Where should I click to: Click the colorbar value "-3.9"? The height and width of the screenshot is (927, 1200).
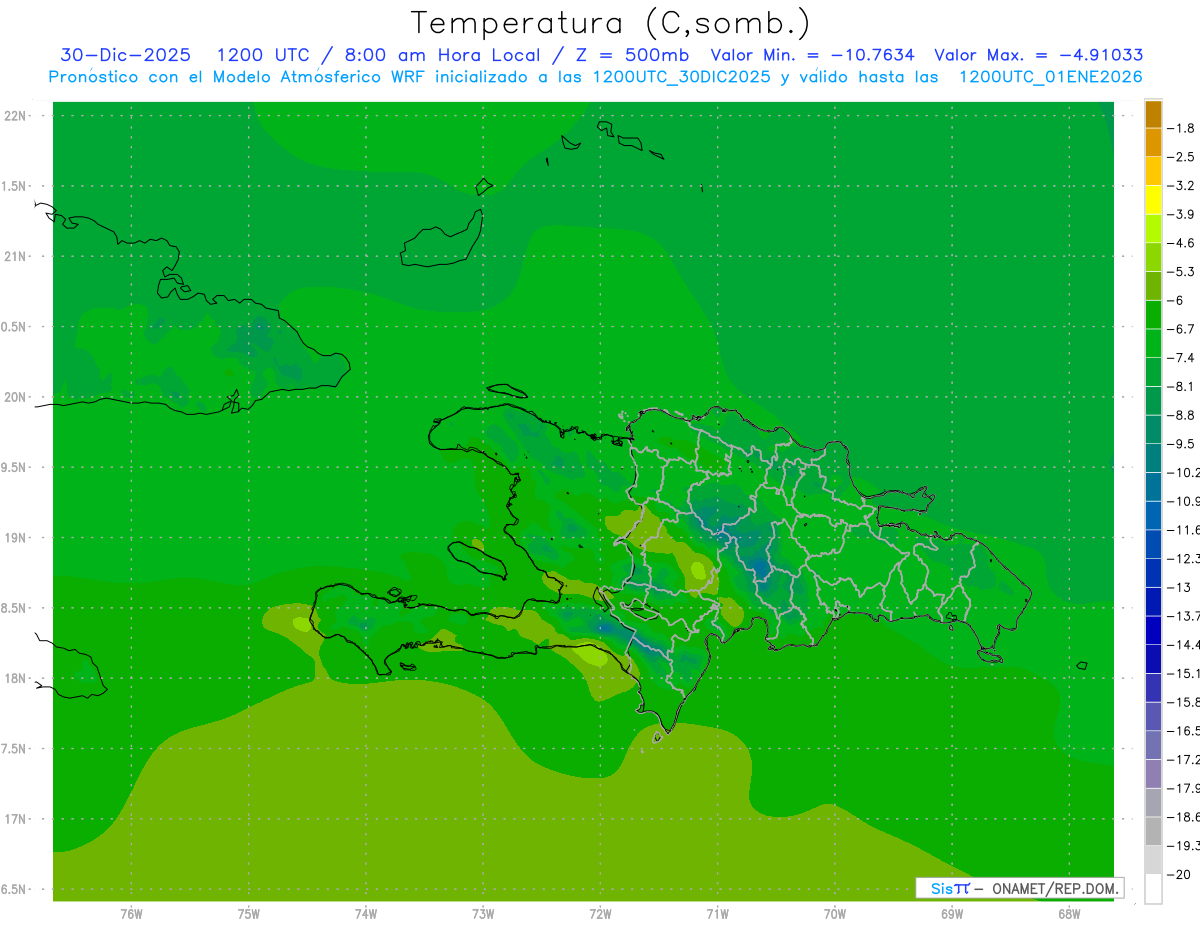point(1182,214)
